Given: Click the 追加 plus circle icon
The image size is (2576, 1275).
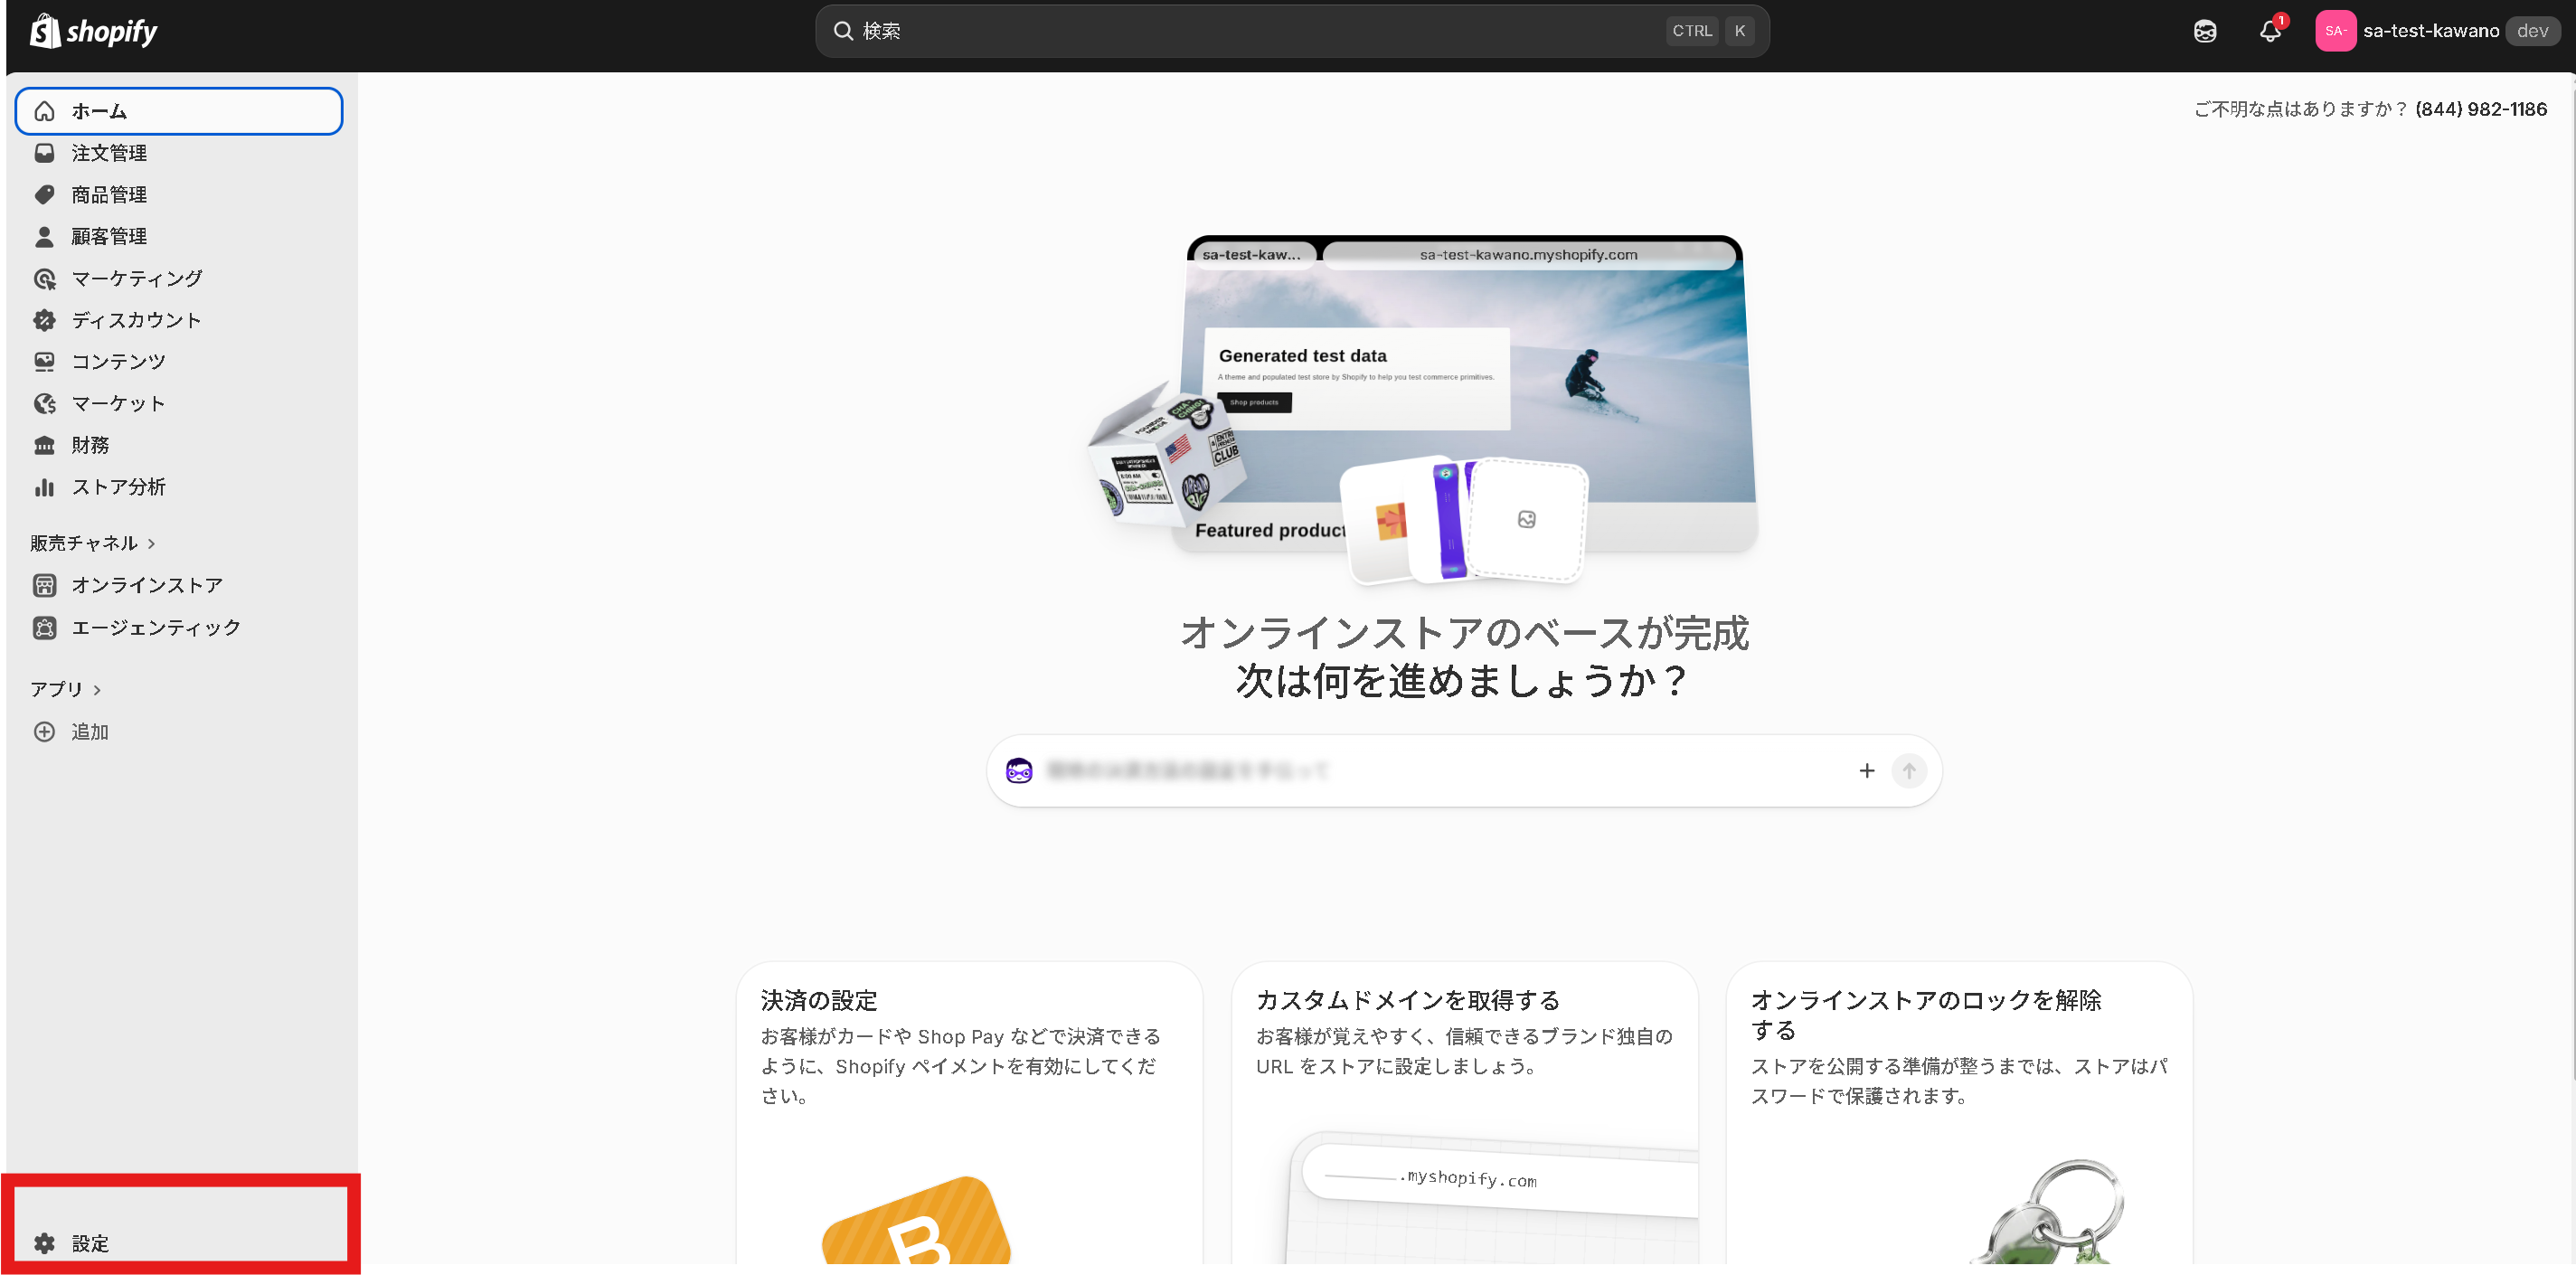Looking at the screenshot, I should click(45, 732).
